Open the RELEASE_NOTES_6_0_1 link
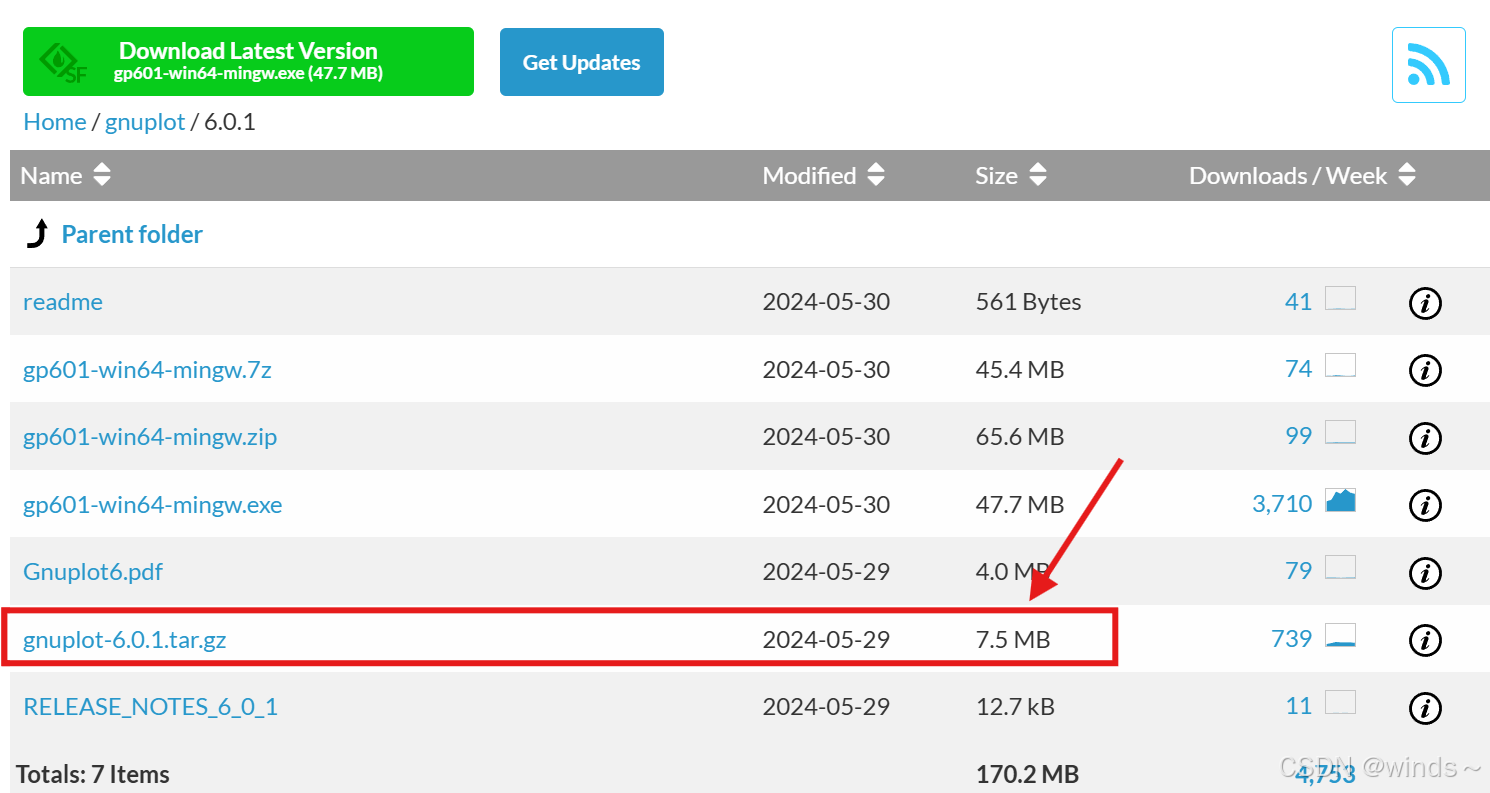 (151, 707)
